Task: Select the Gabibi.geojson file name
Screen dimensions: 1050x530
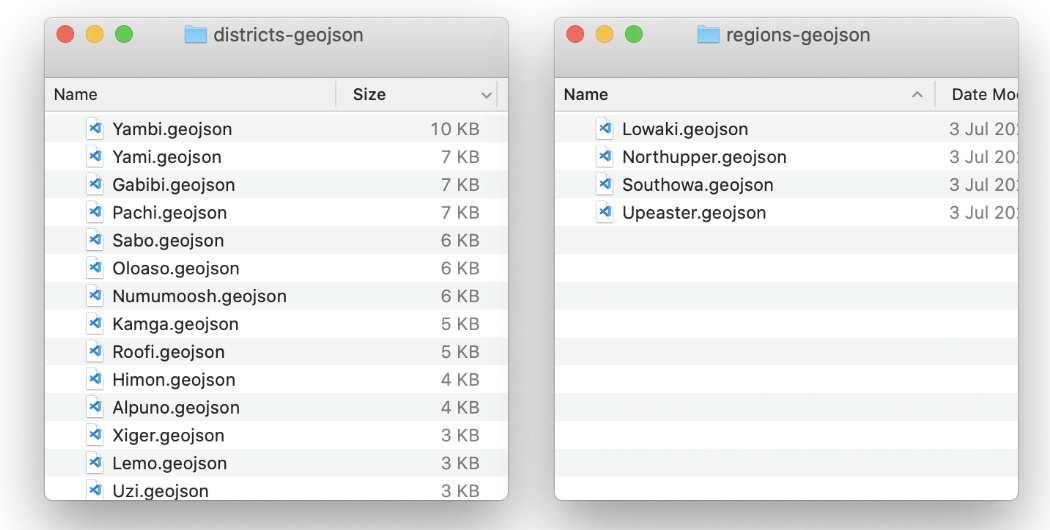Action: pyautogui.click(x=173, y=184)
